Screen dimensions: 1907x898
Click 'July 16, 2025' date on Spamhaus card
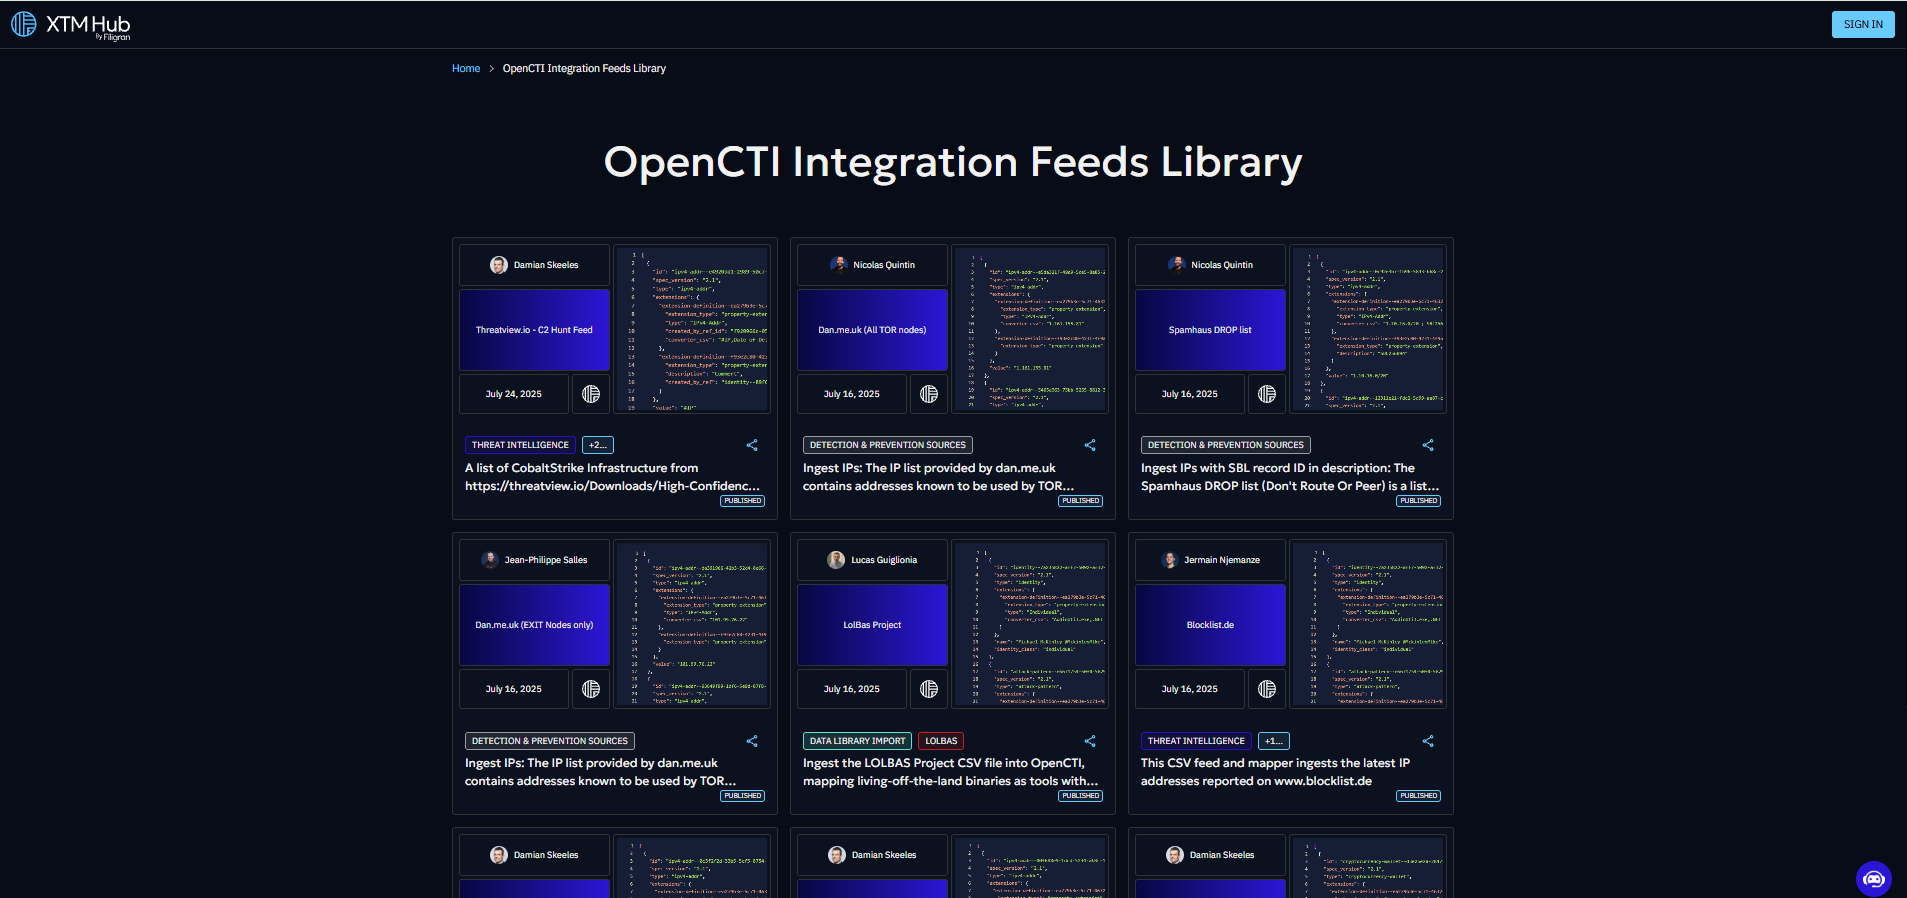(1190, 394)
